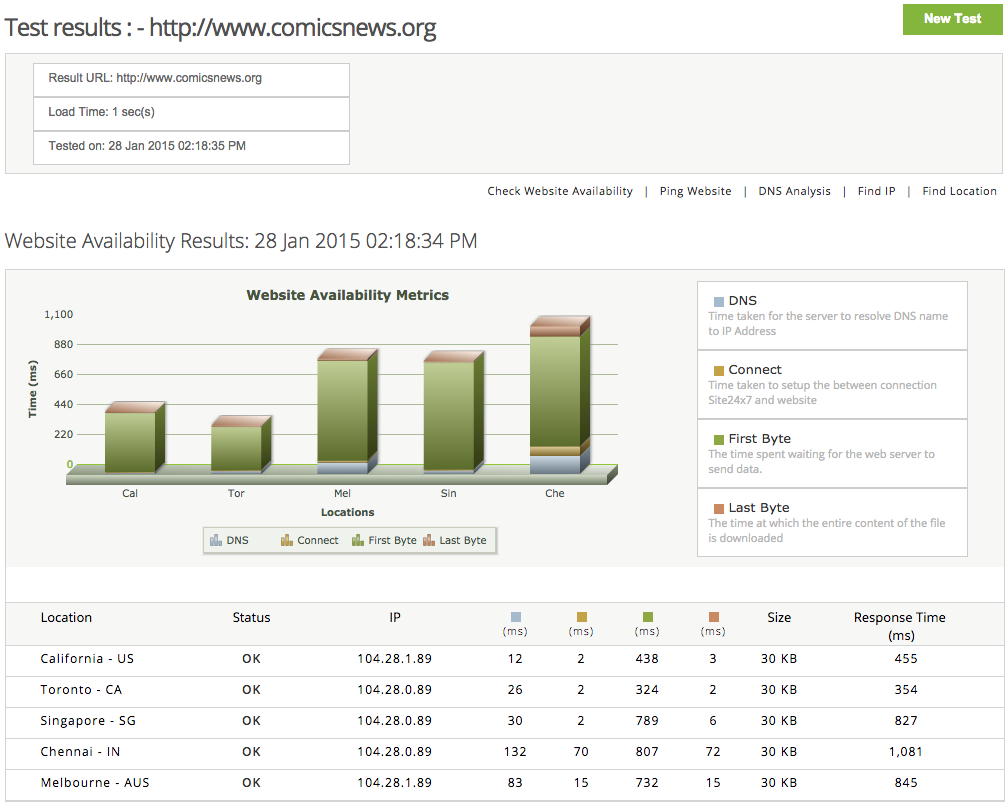The width and height of the screenshot is (1007, 807).
Task: Select the California - US row label
Action: [87, 659]
